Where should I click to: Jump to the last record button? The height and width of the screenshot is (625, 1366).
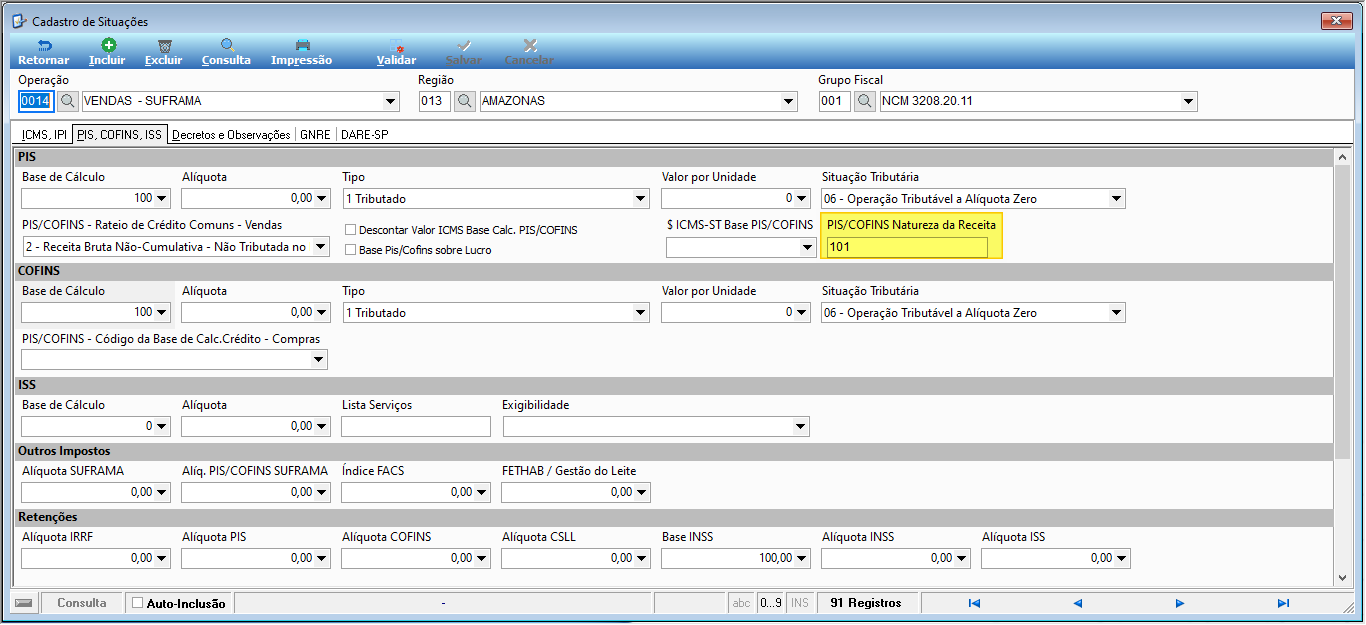1283,603
